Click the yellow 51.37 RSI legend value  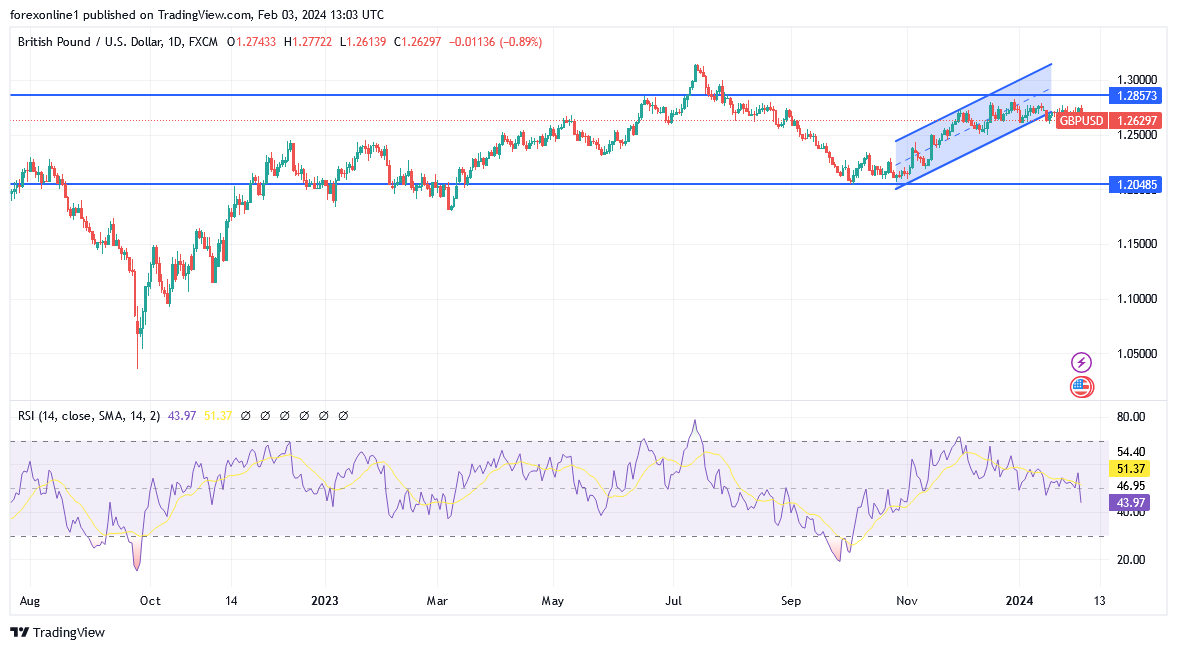coord(218,416)
